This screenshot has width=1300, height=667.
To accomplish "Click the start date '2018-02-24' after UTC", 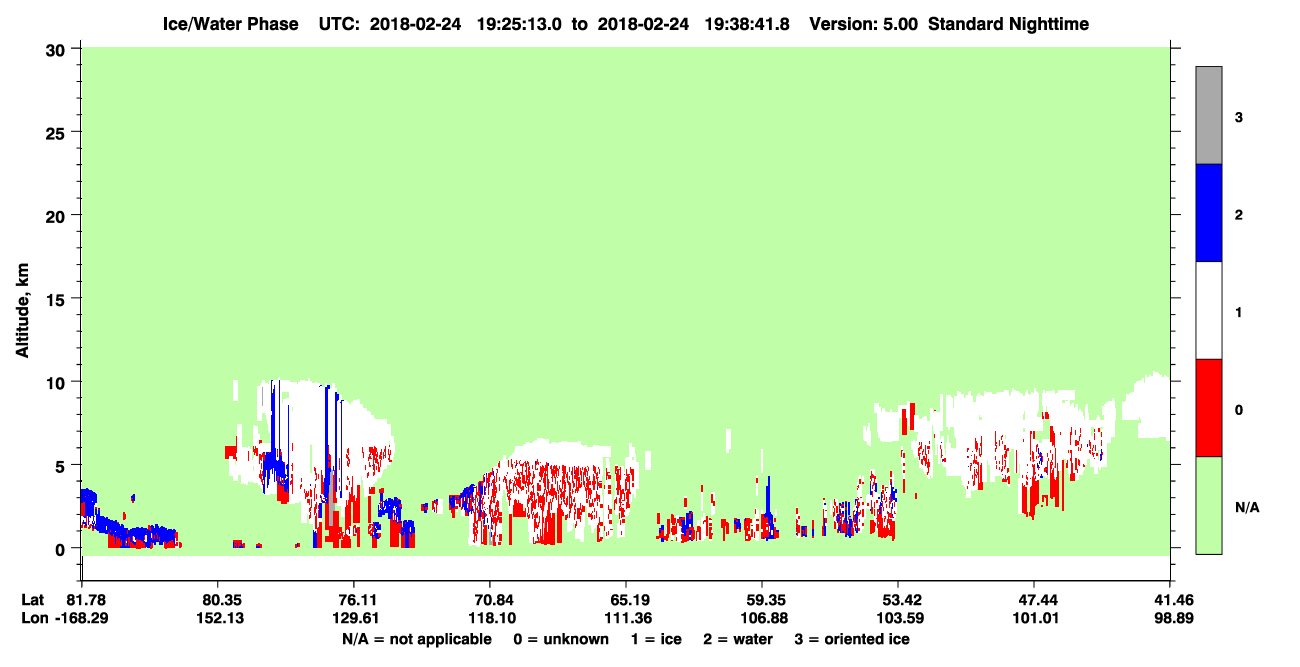I will [416, 24].
